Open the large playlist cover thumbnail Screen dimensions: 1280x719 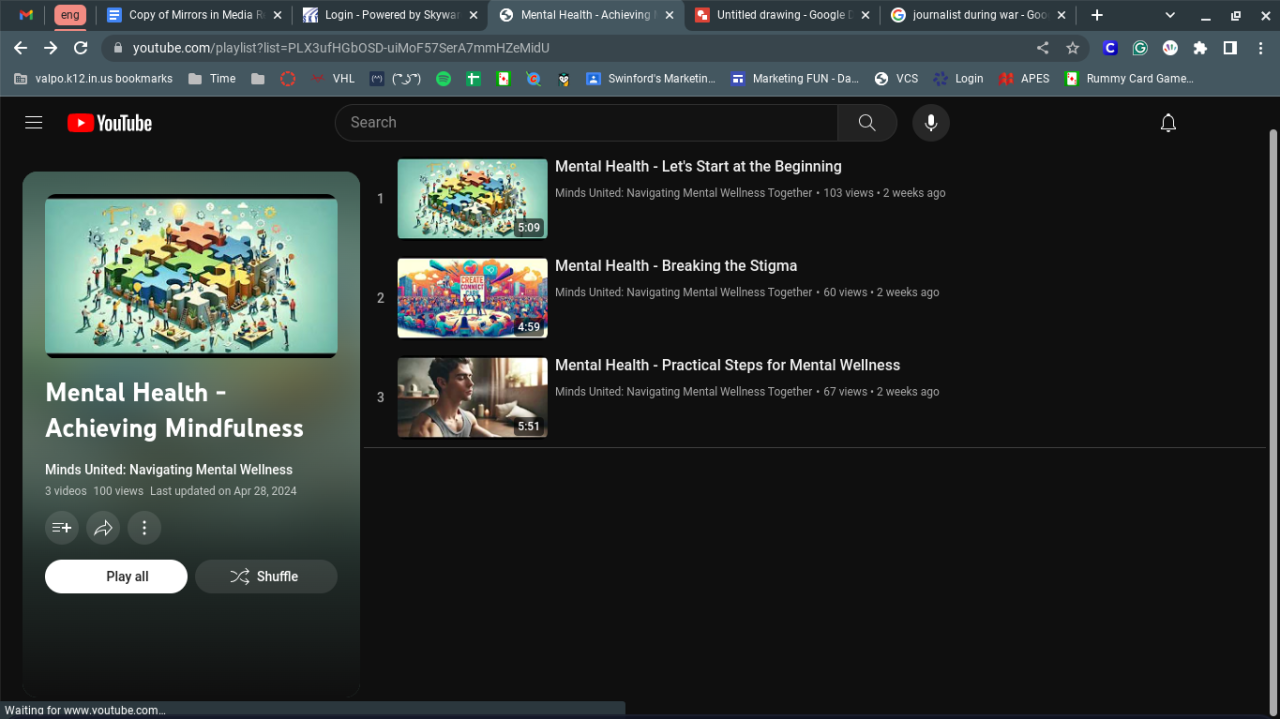pyautogui.click(x=191, y=276)
